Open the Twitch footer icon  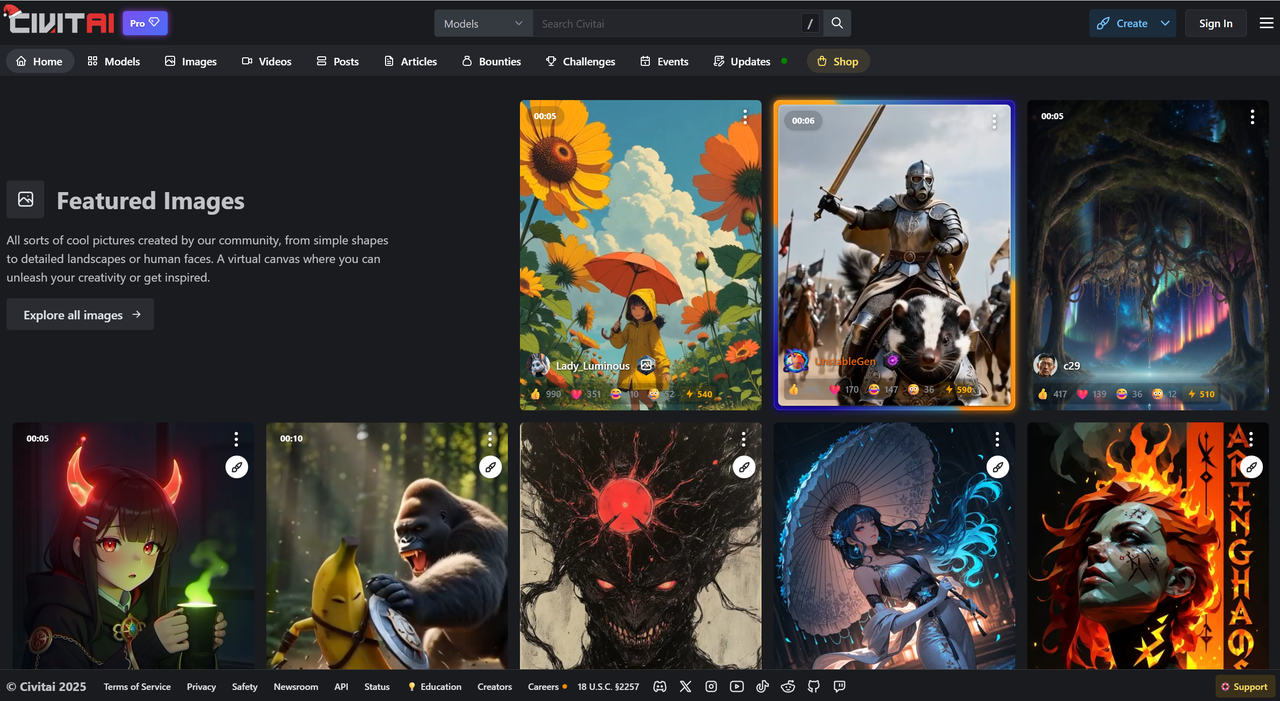(x=839, y=687)
